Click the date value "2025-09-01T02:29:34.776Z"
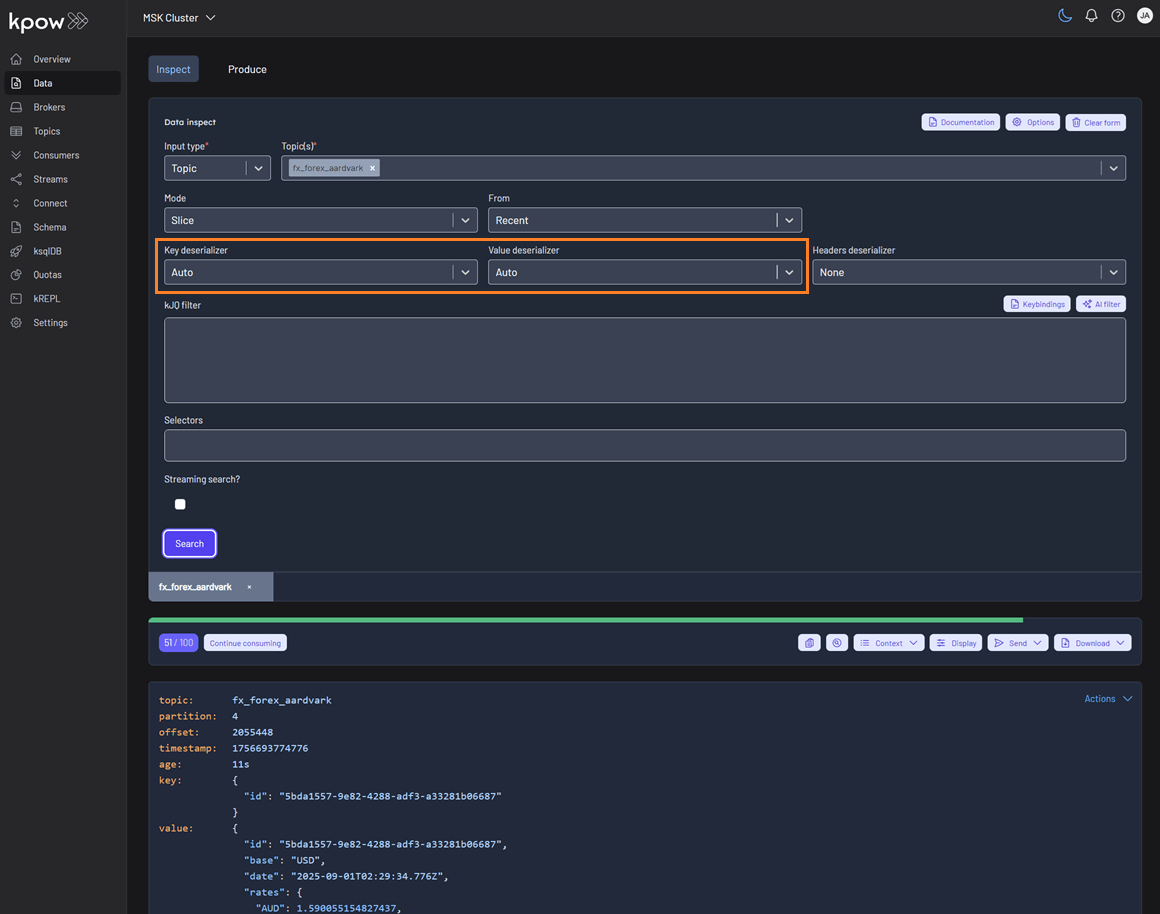The image size is (1160, 914). [367, 876]
